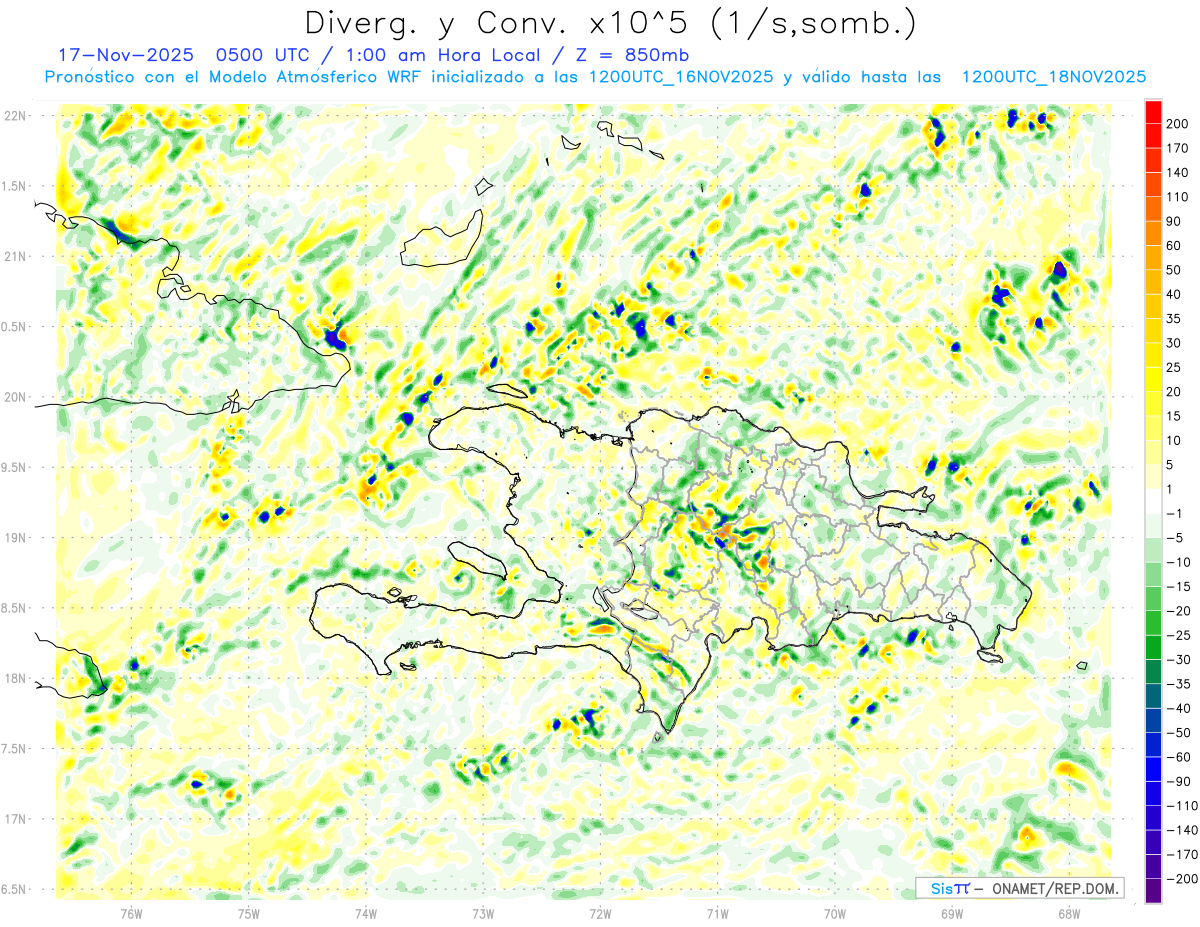Click the '71W' longitude label
The image size is (1200, 927).
[717, 914]
